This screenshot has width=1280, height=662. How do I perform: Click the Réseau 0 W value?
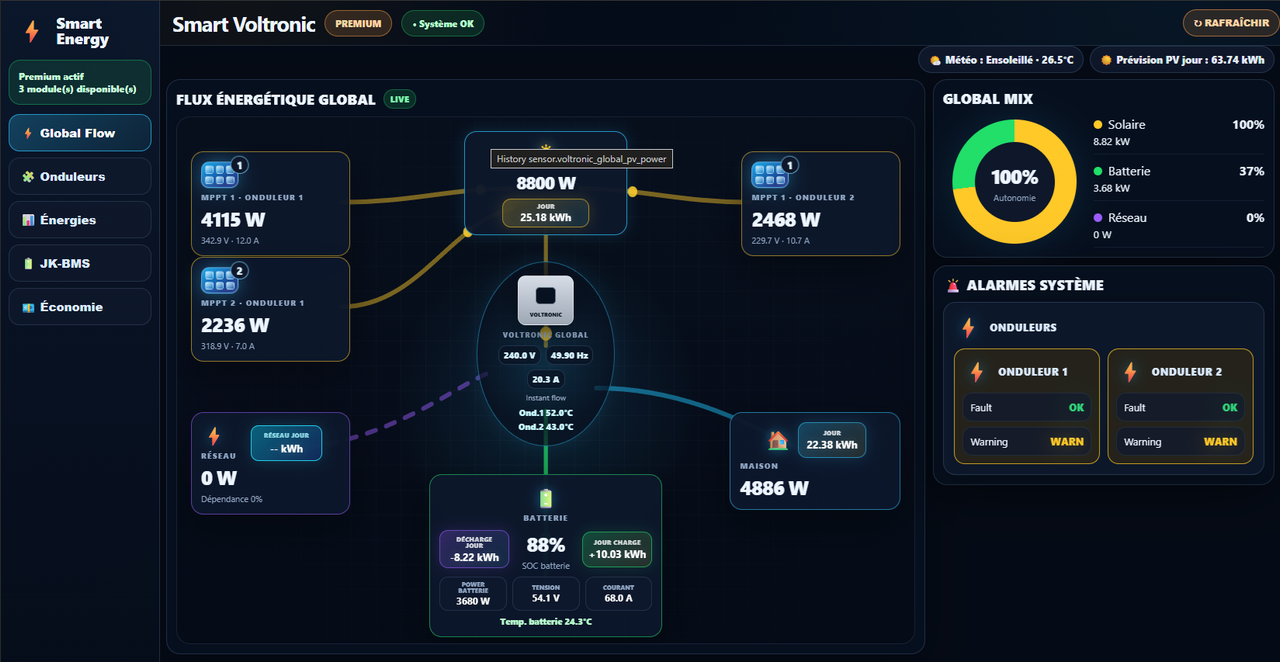coord(219,478)
